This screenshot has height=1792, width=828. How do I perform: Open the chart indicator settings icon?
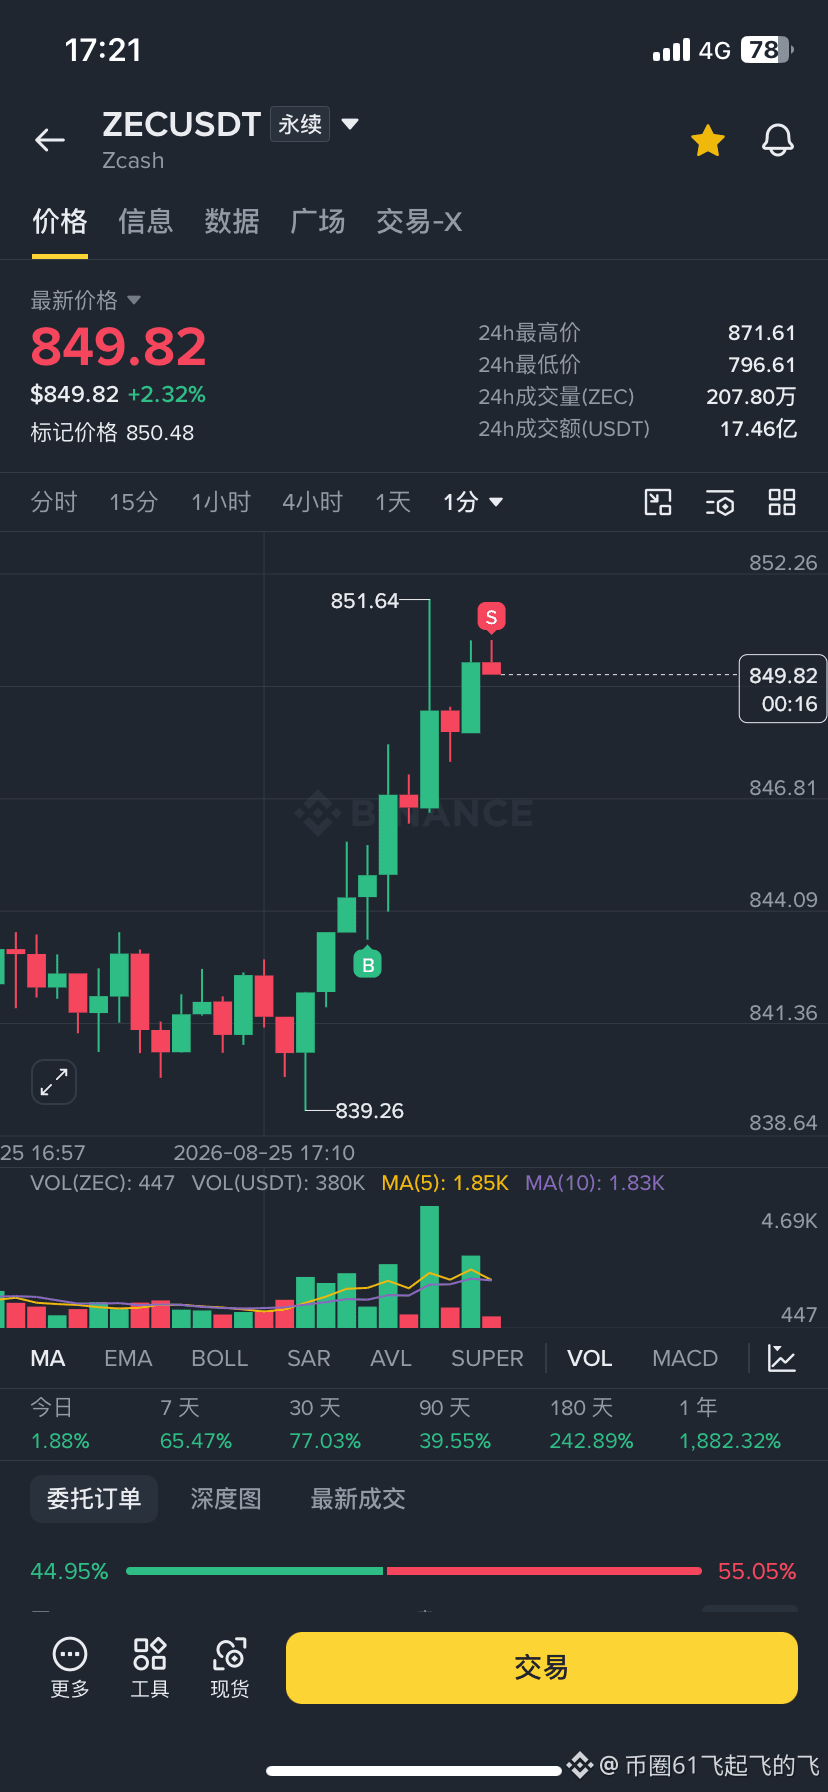pyautogui.click(x=720, y=502)
